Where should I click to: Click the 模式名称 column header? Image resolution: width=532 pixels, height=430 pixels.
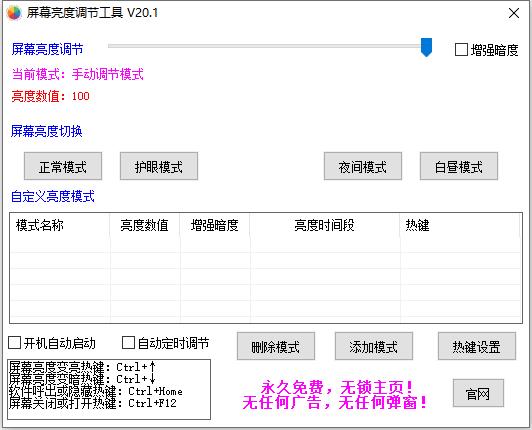pos(60,225)
